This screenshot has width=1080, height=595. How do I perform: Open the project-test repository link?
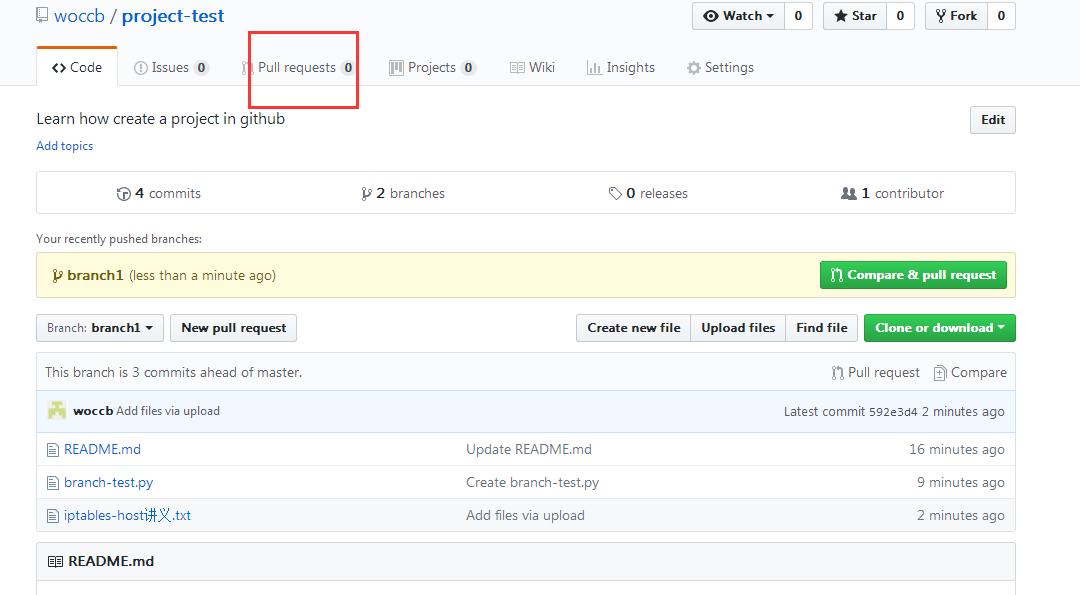173,16
